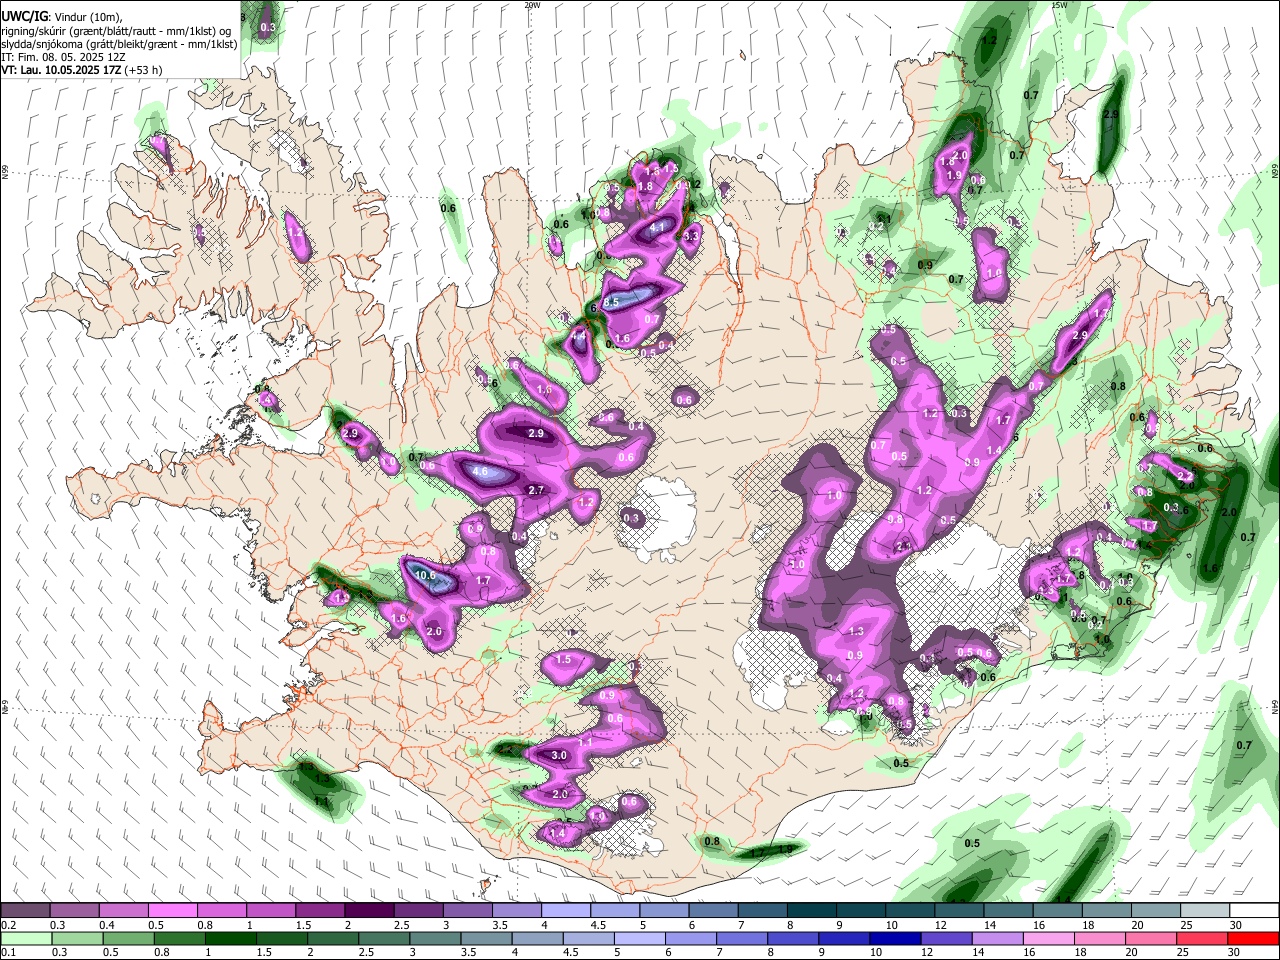Click the '15W' longitude label

click(1059, 5)
